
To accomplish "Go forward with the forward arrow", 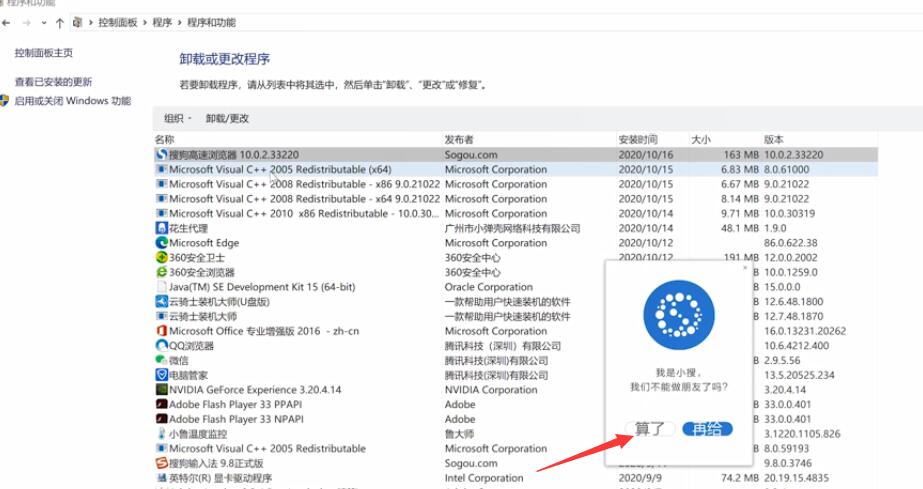I will point(26,23).
